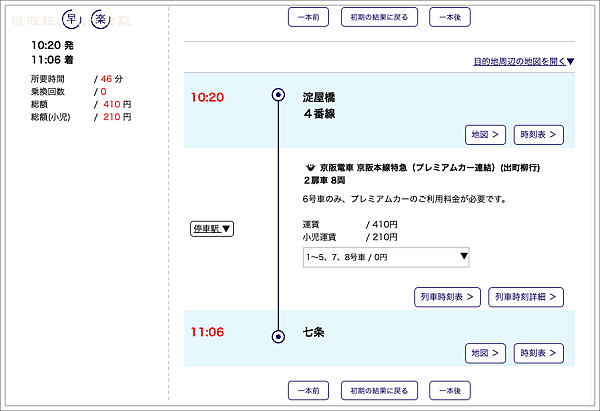
Task: Click the 七条 station name
Action: [313, 332]
